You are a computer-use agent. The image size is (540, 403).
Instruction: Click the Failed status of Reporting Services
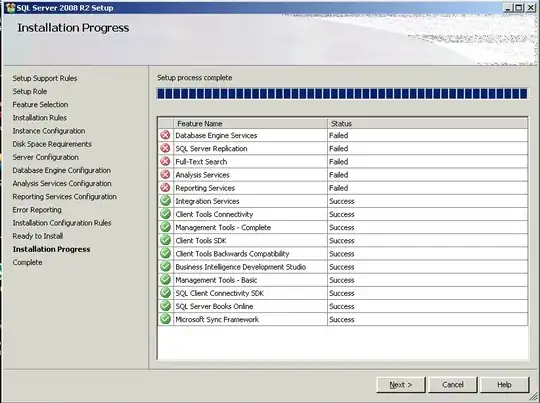tap(339, 188)
